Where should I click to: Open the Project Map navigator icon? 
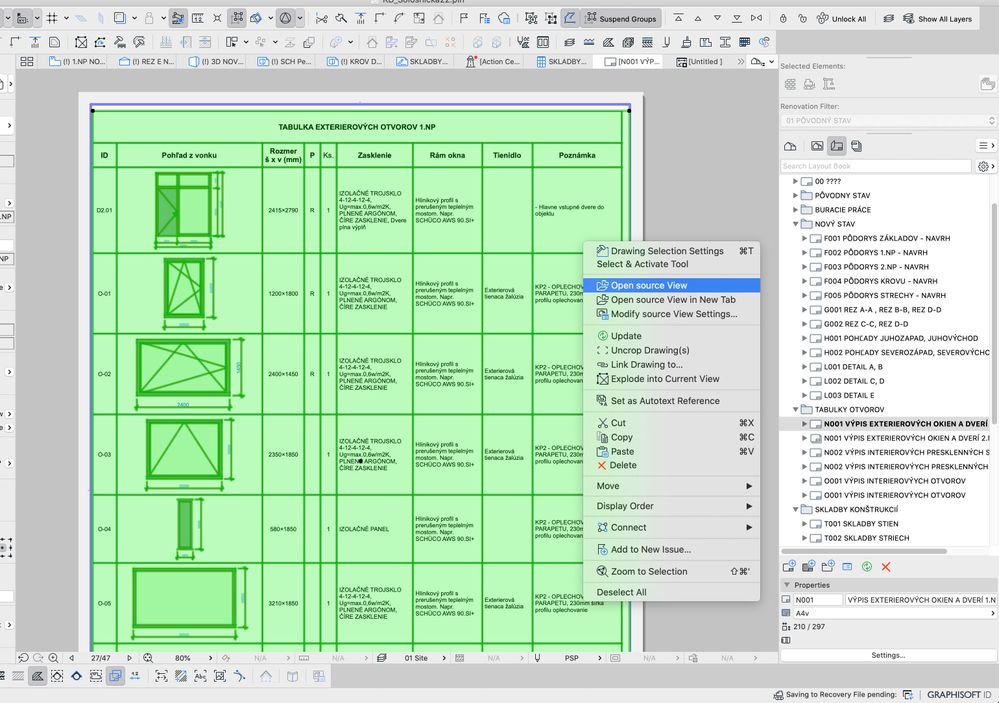click(790, 146)
